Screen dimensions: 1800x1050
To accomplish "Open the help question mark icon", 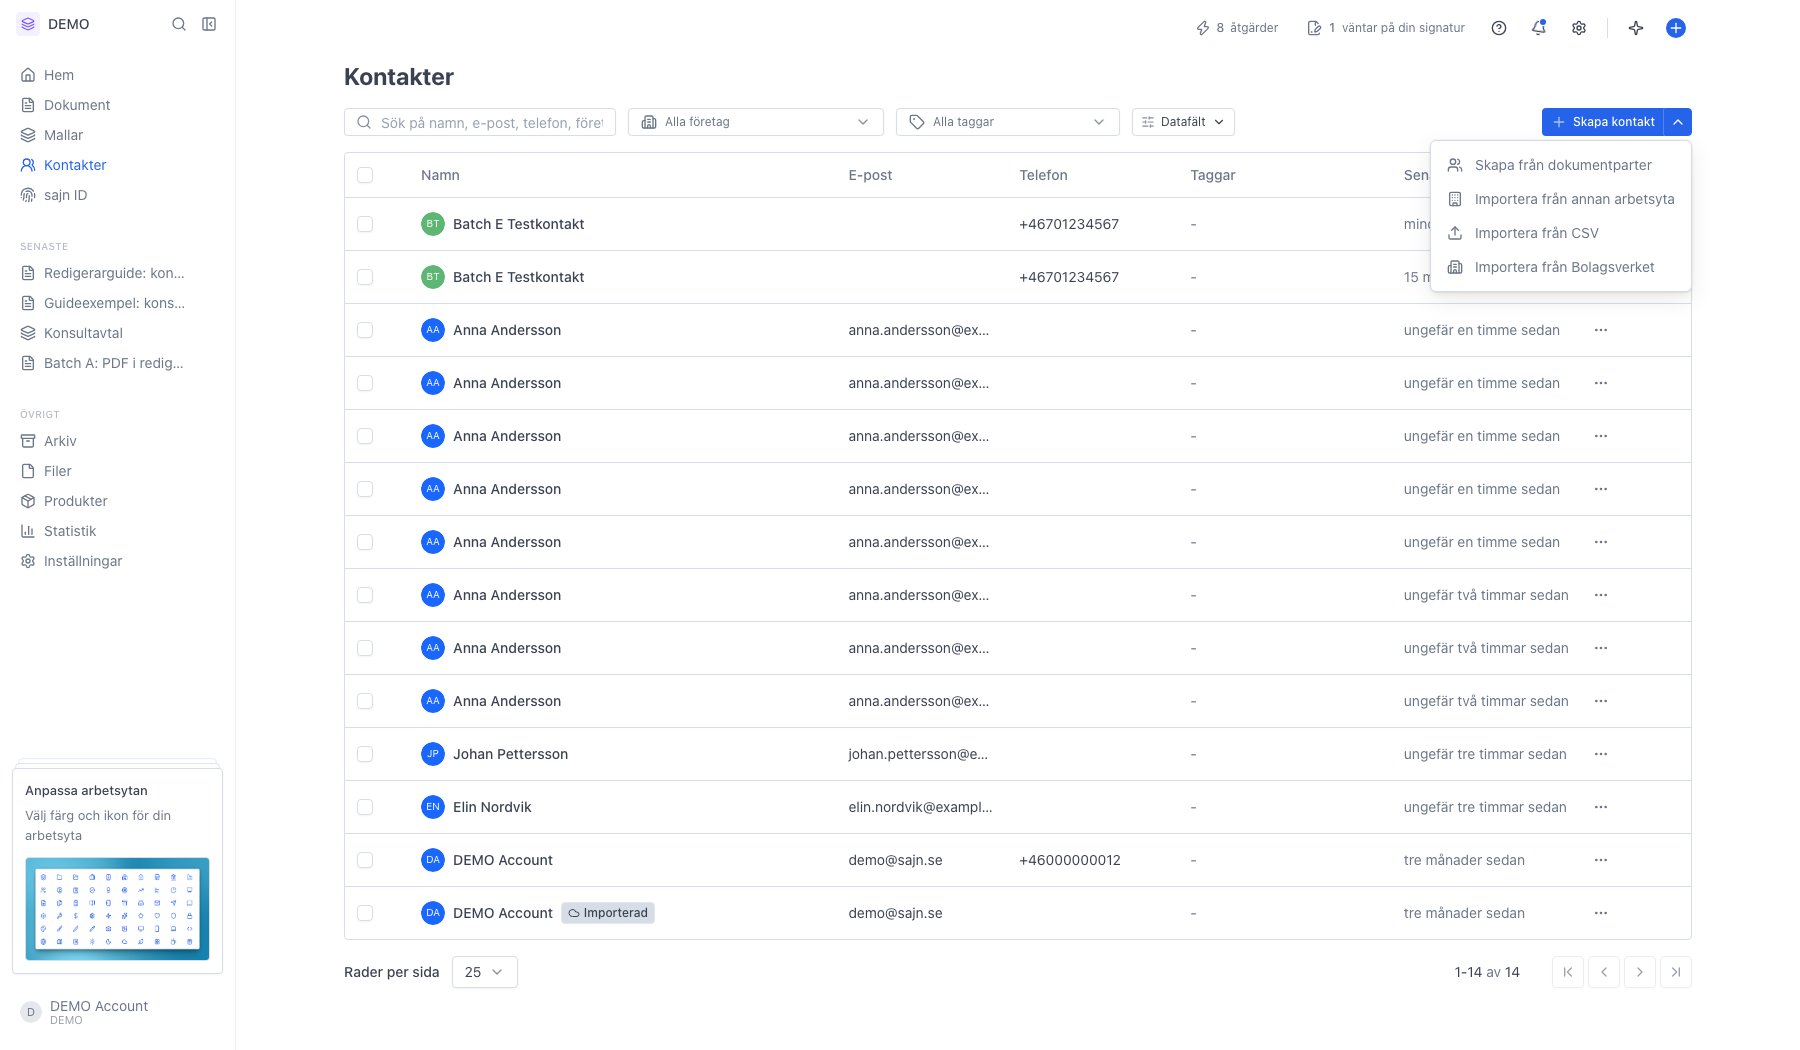I will click(1498, 28).
